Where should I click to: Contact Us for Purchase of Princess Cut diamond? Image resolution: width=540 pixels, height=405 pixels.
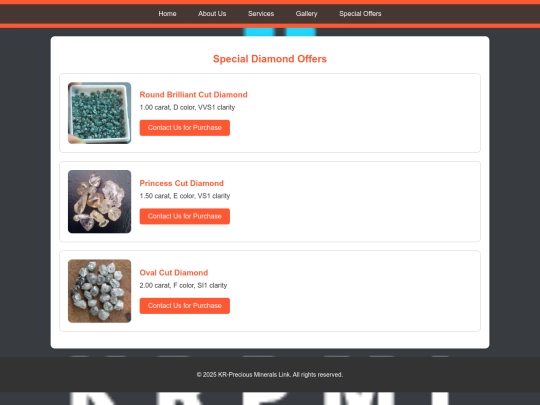185,216
